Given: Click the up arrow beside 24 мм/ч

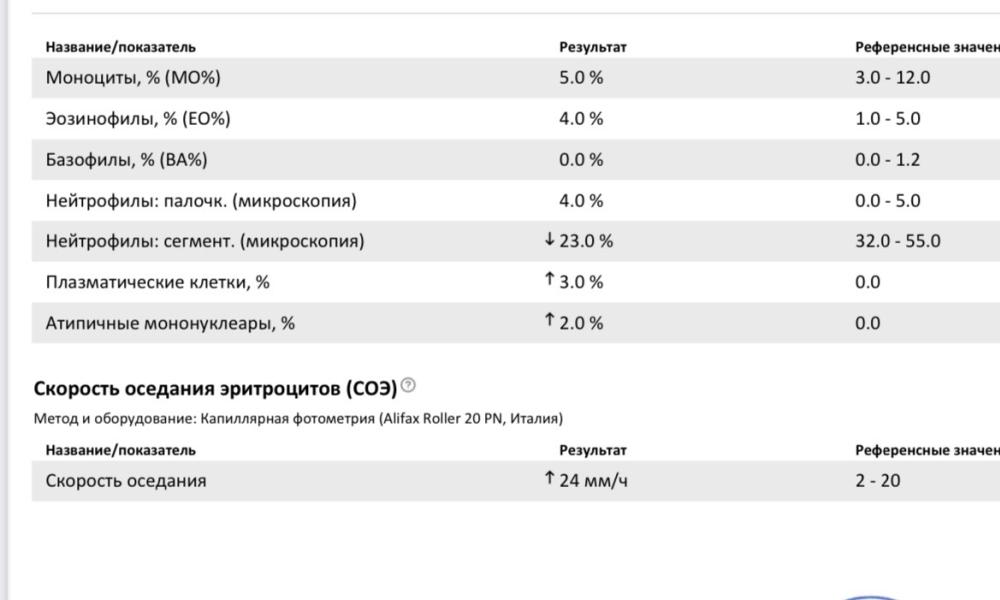Looking at the screenshot, I should point(549,478).
